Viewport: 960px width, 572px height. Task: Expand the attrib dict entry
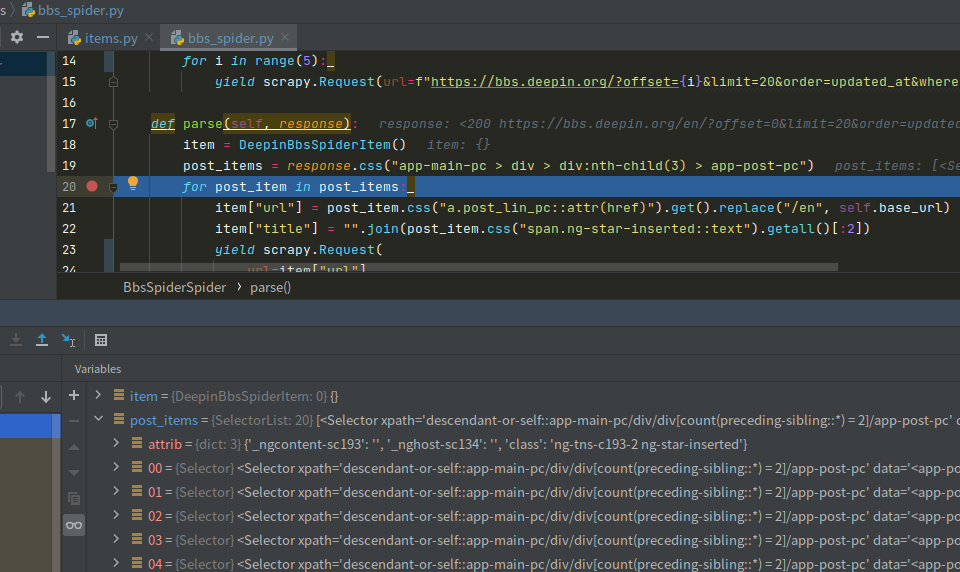tap(116, 443)
